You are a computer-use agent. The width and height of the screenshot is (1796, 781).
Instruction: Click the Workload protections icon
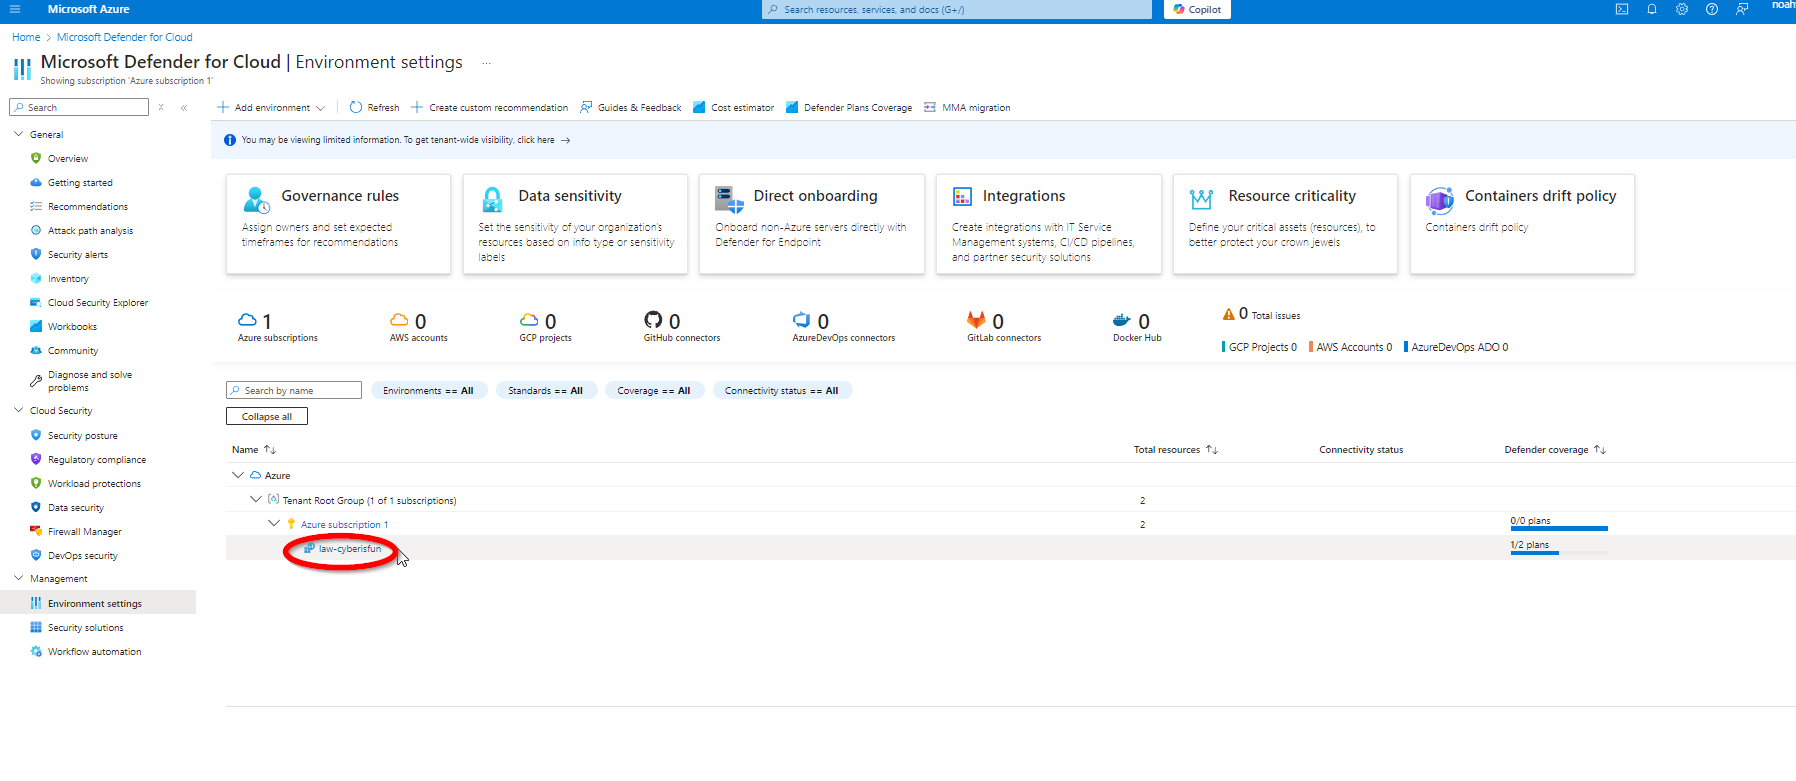[36, 483]
